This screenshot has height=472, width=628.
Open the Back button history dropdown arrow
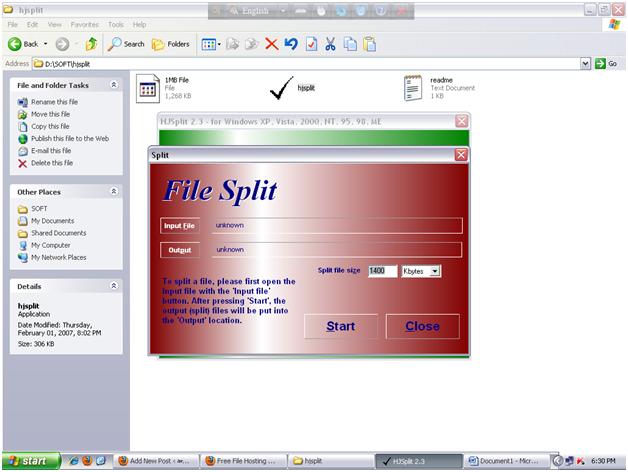[46, 44]
